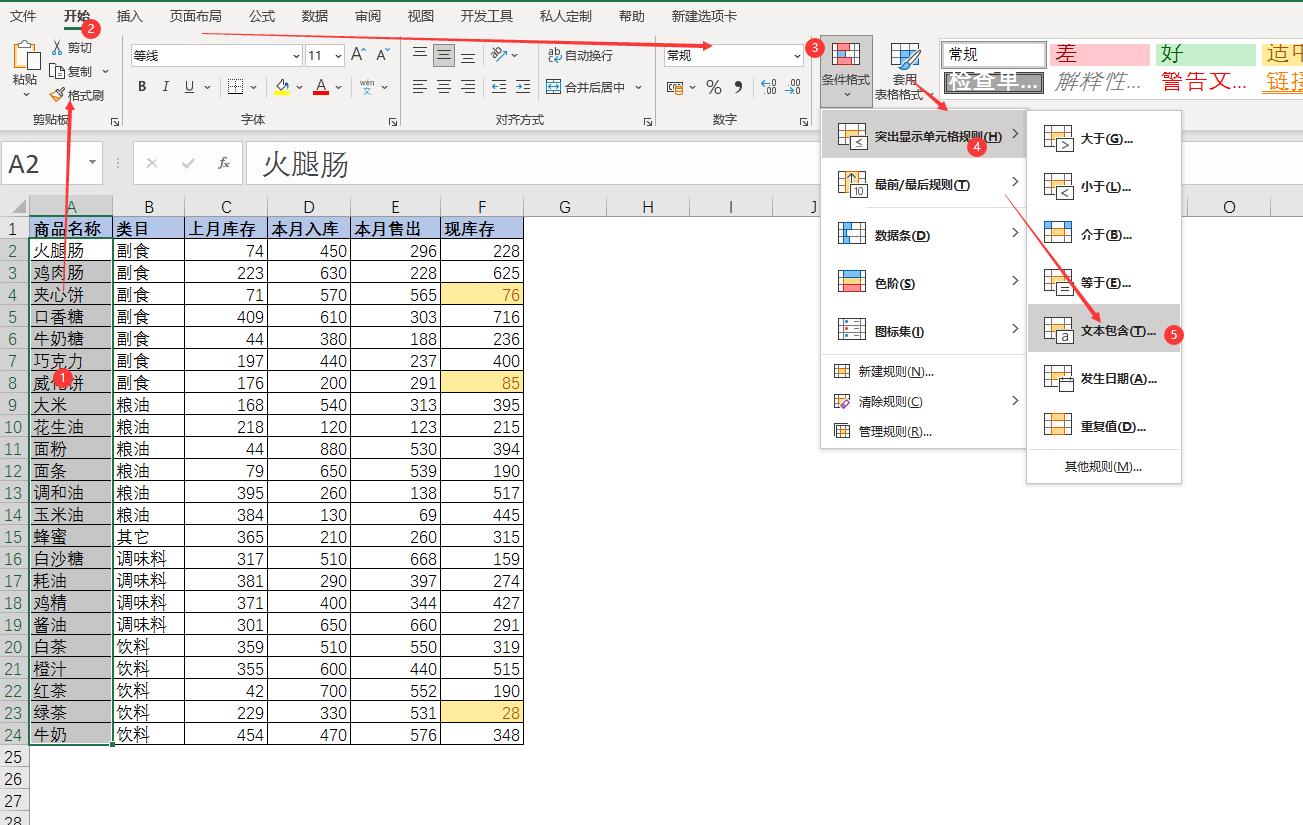Image resolution: width=1303 pixels, height=825 pixels.
Task: Center text horizontally
Action: [x=444, y=87]
